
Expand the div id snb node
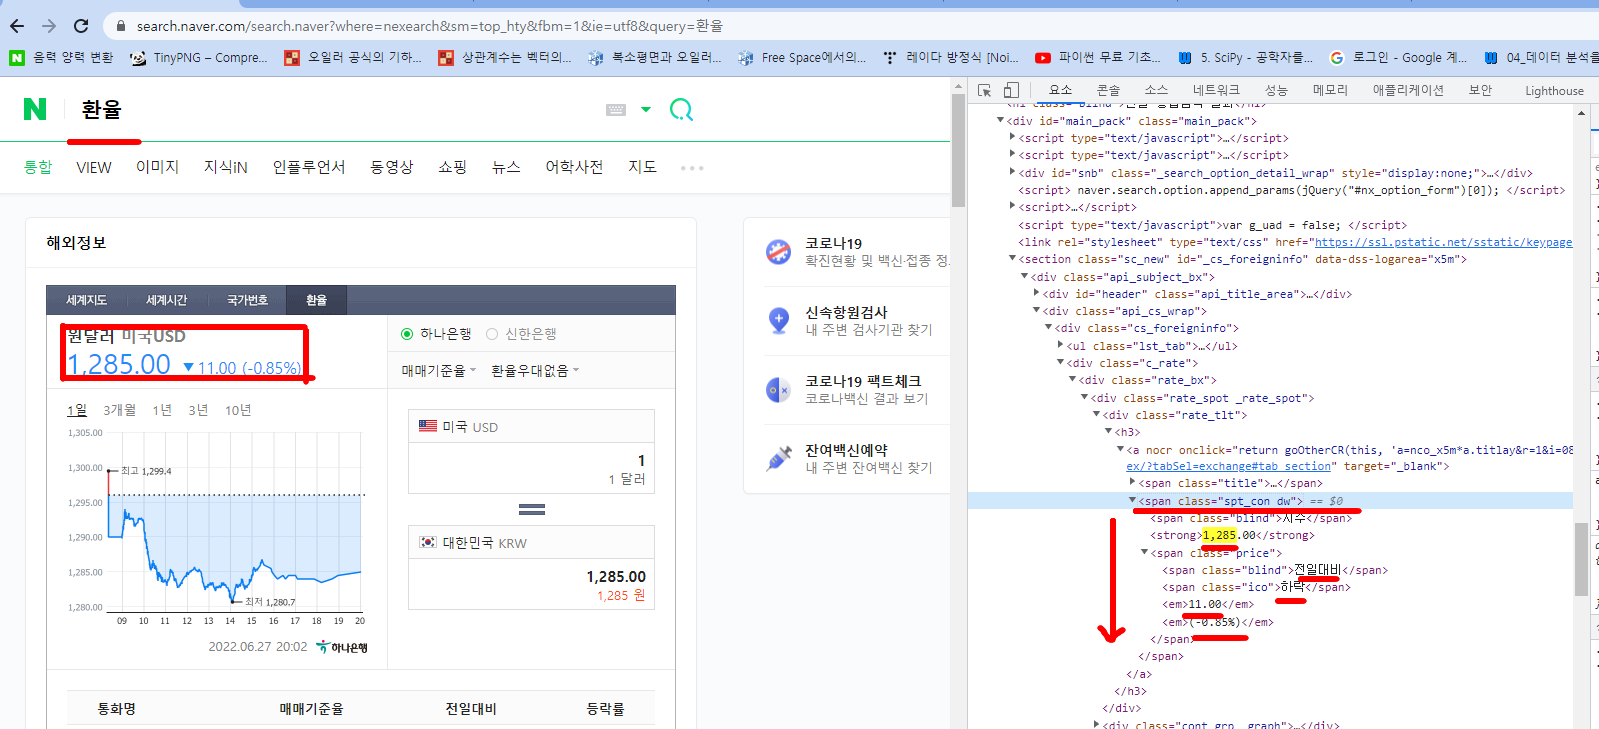tap(1012, 173)
